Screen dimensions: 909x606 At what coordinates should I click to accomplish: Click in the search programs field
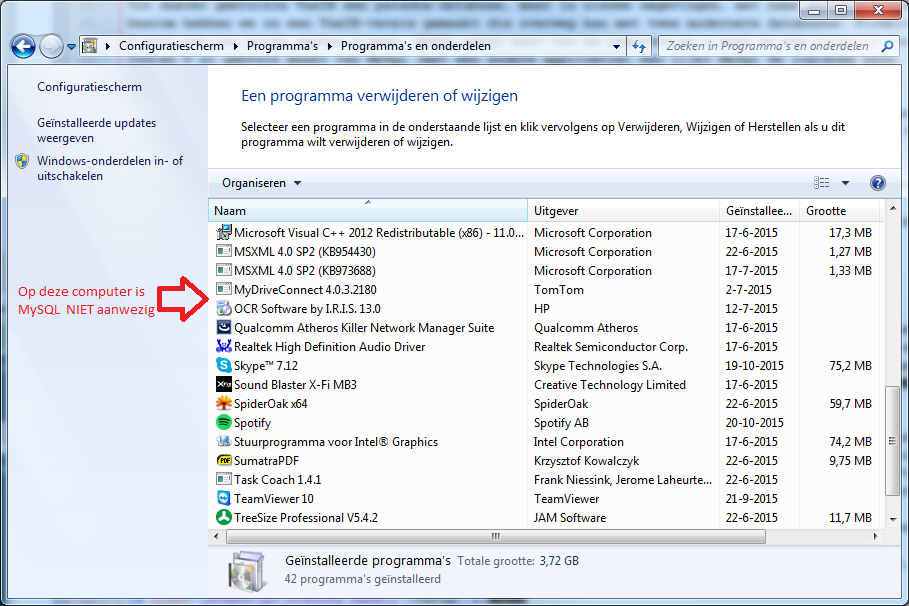(x=766, y=46)
